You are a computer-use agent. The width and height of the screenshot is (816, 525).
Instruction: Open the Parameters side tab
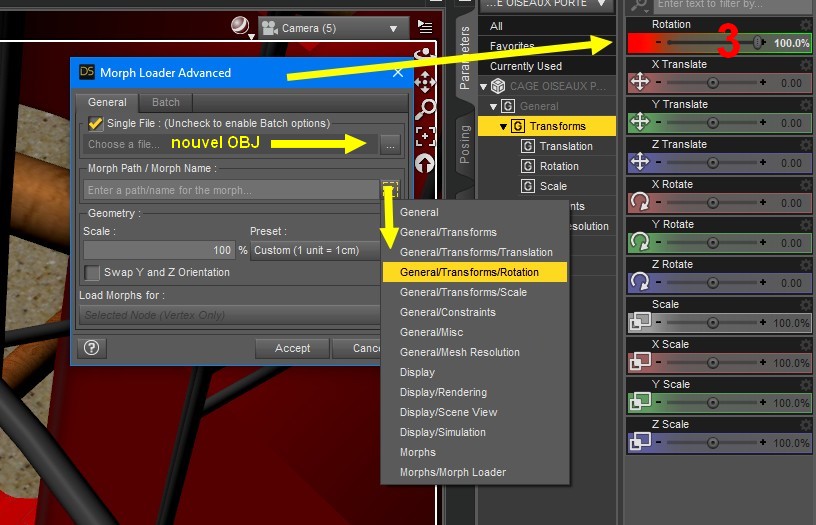point(464,57)
